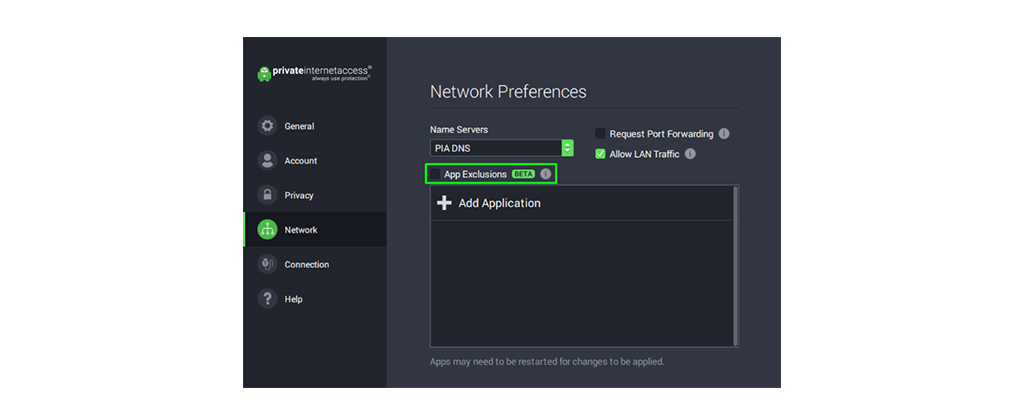
Task: Click the General gear icon
Action: (267, 126)
